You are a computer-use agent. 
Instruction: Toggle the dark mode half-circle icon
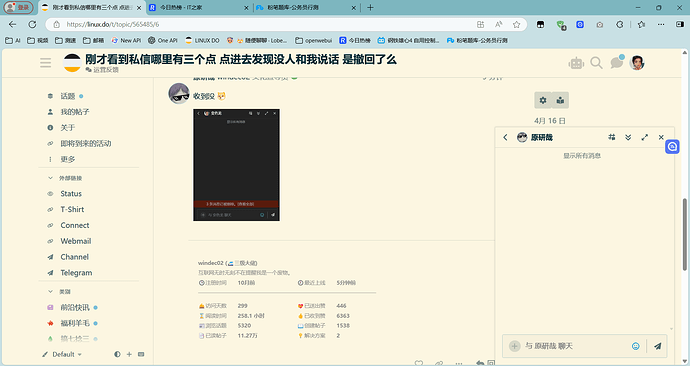117,354
